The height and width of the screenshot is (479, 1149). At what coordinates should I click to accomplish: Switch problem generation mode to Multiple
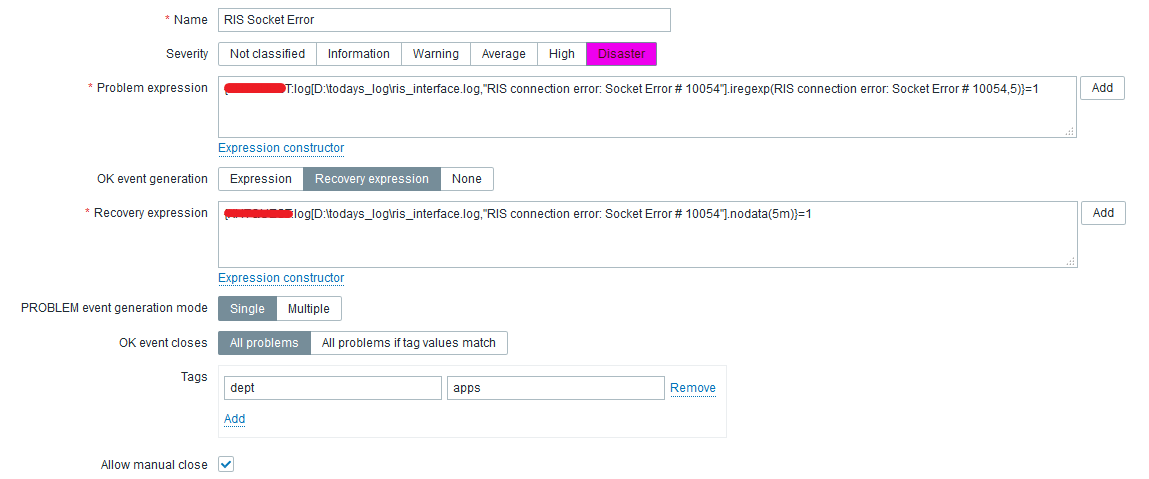308,309
